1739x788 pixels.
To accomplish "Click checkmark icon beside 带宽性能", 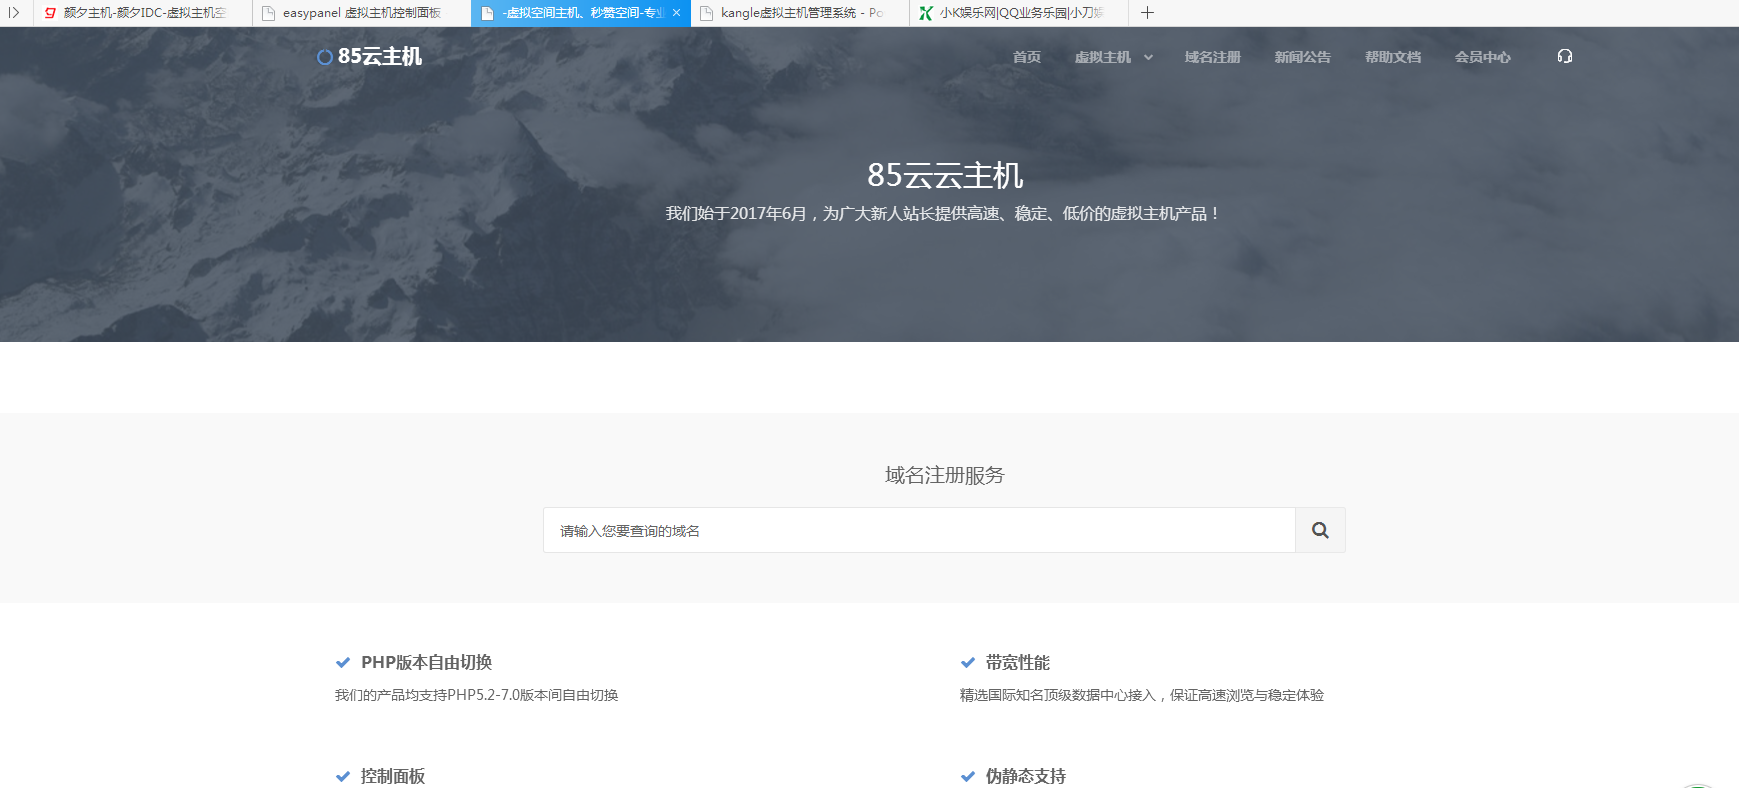I will [968, 663].
